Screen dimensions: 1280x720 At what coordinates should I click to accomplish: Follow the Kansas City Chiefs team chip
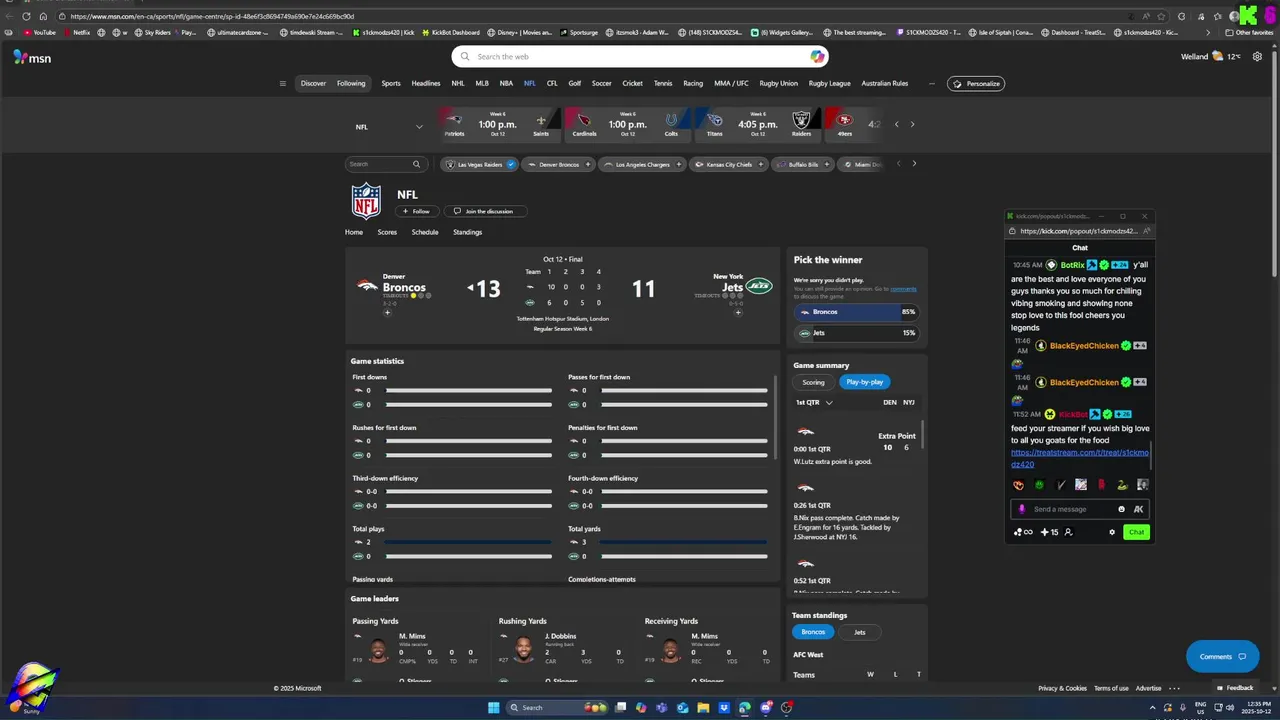(729, 164)
